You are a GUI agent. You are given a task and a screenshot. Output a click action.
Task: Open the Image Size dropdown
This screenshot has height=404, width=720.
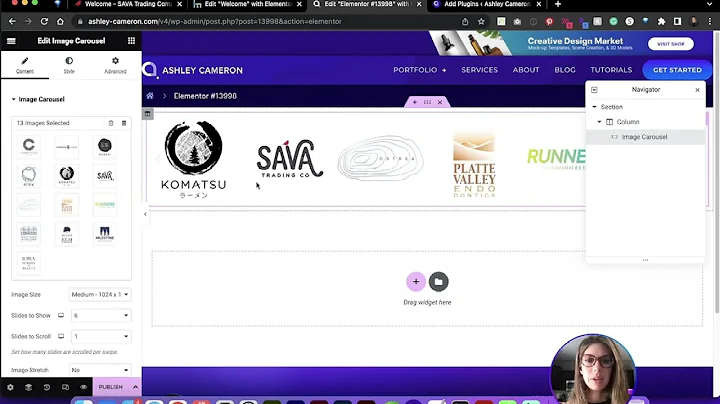coord(100,294)
